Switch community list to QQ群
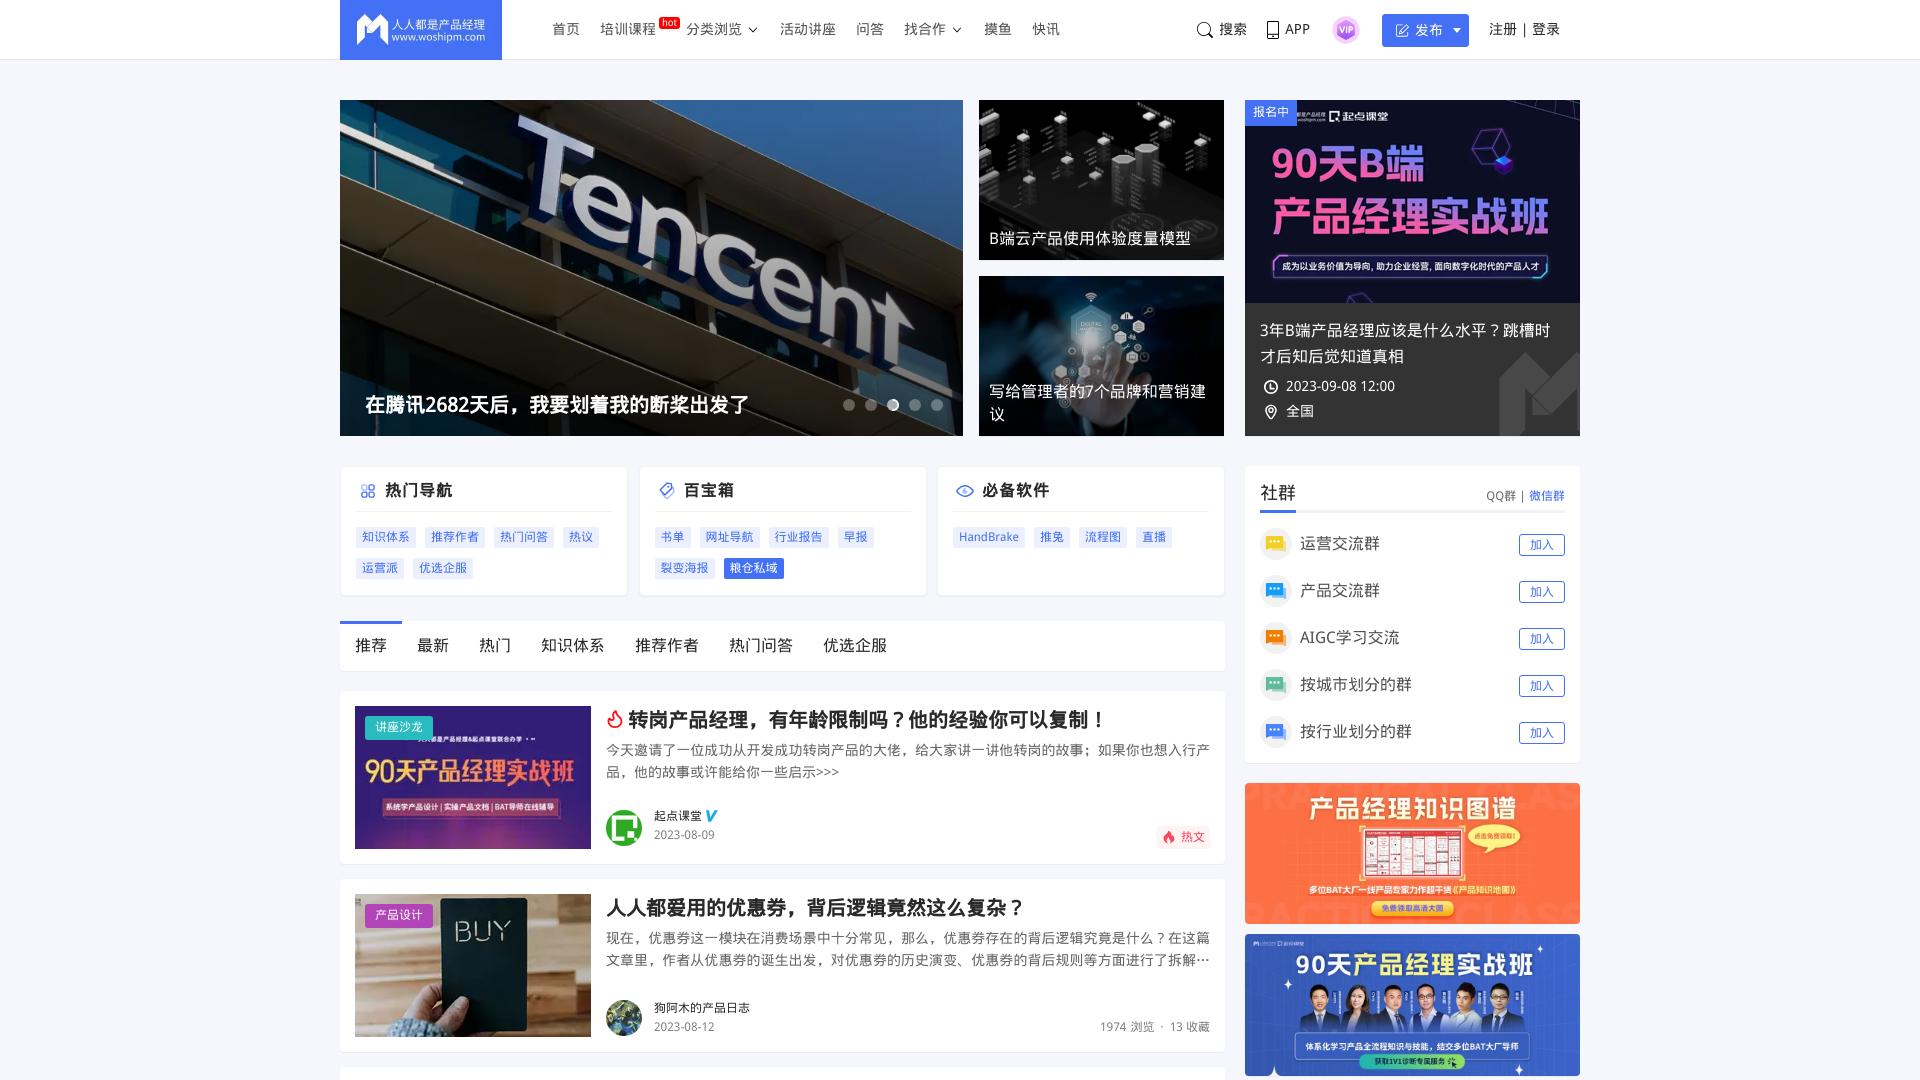The width and height of the screenshot is (1920, 1080). [x=1501, y=496]
